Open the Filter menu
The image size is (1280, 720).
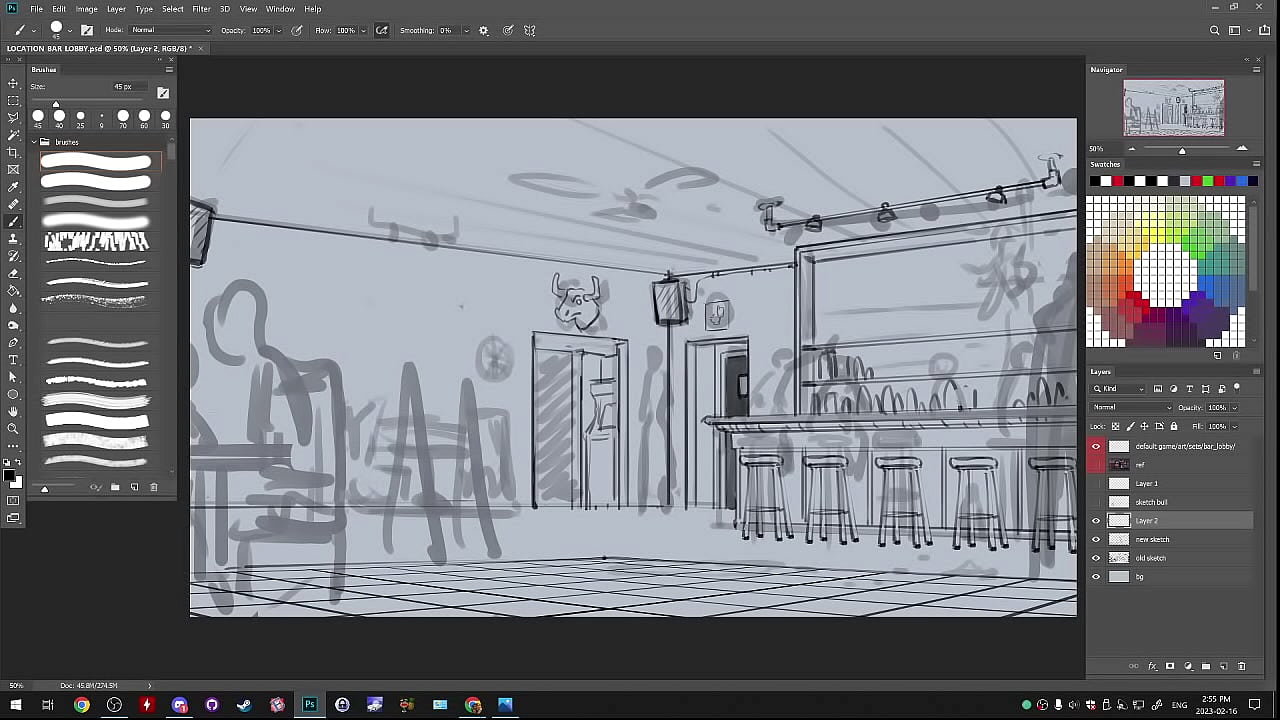click(201, 9)
